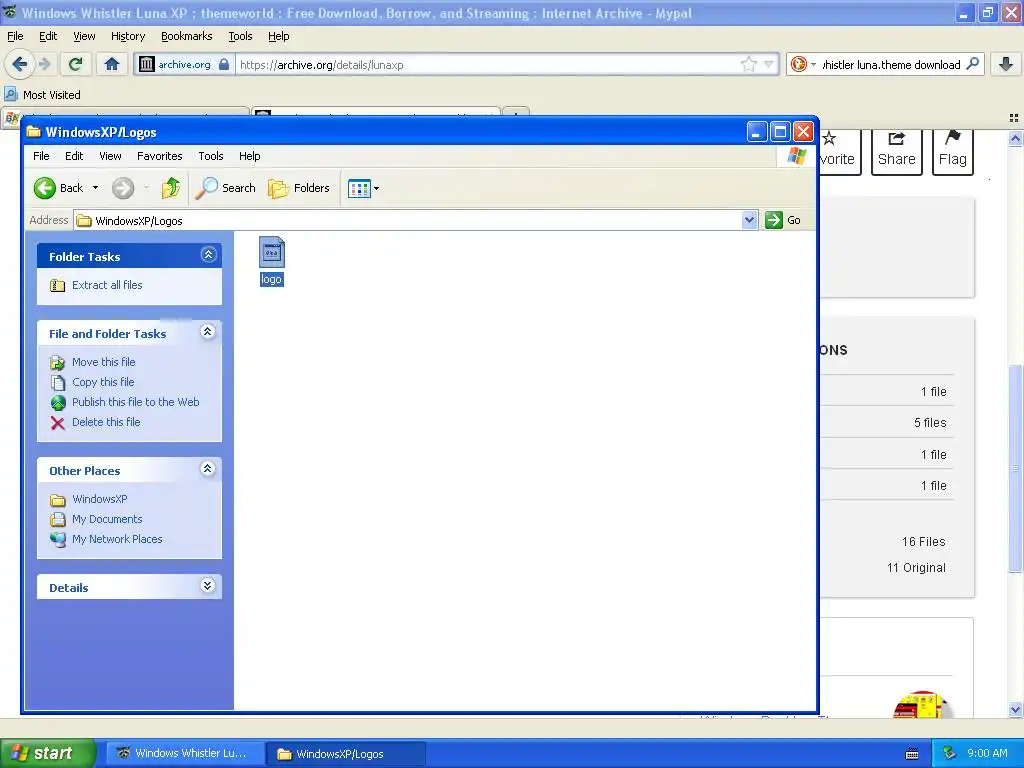Click Copy this file
The image size is (1024, 768).
tap(103, 382)
